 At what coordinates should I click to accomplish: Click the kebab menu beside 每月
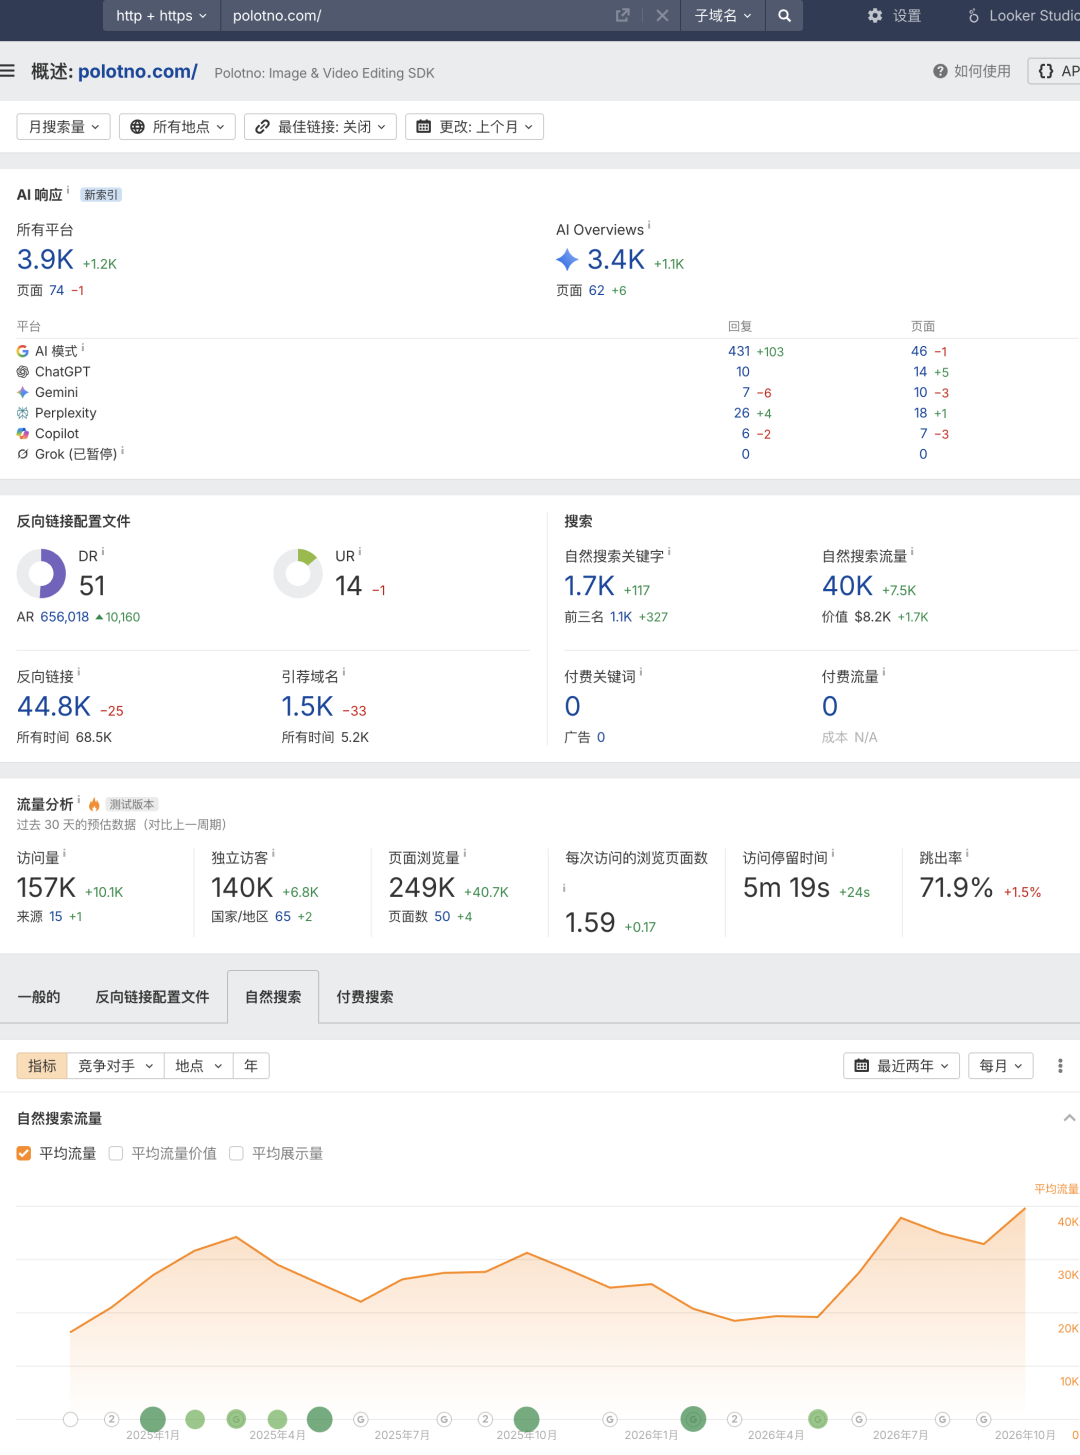tap(1060, 1066)
